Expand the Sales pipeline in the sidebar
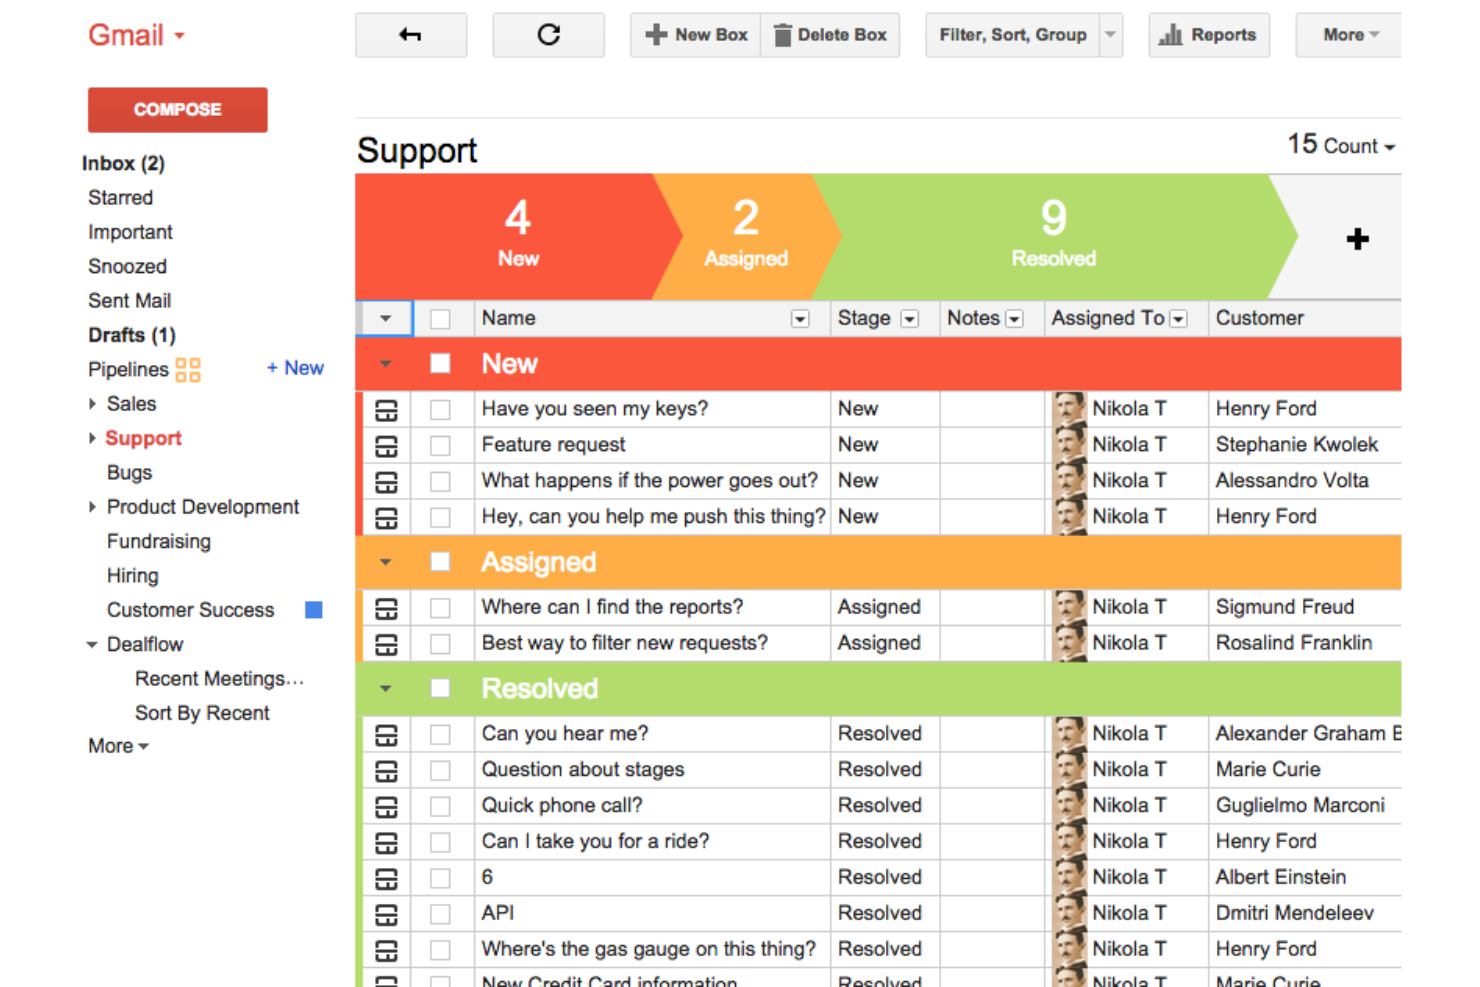1480x987 pixels. pos(93,404)
